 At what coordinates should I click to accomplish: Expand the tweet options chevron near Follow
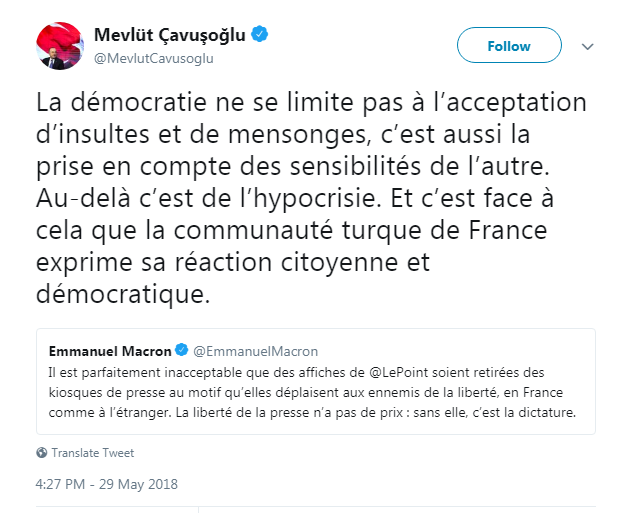[587, 46]
